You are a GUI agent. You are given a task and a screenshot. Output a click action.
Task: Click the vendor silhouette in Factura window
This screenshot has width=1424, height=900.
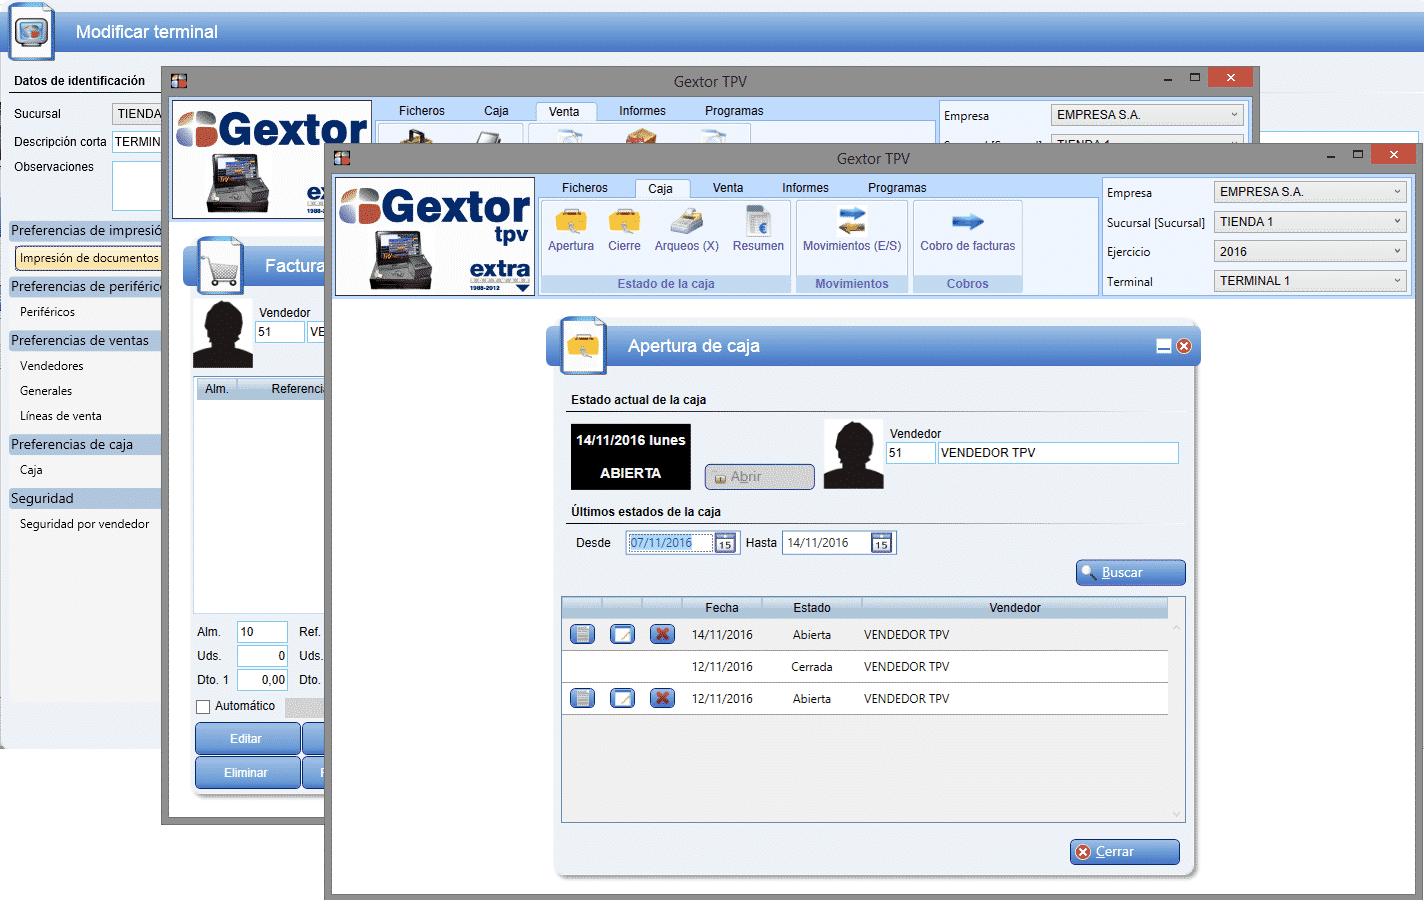click(x=223, y=334)
